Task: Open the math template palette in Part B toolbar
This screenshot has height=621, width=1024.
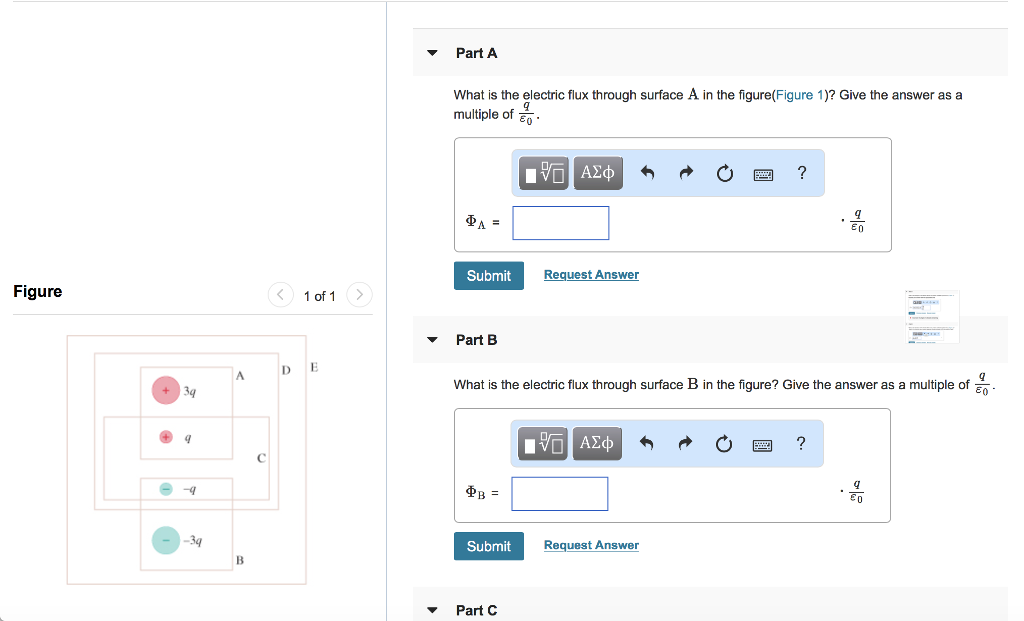Action: click(x=541, y=443)
